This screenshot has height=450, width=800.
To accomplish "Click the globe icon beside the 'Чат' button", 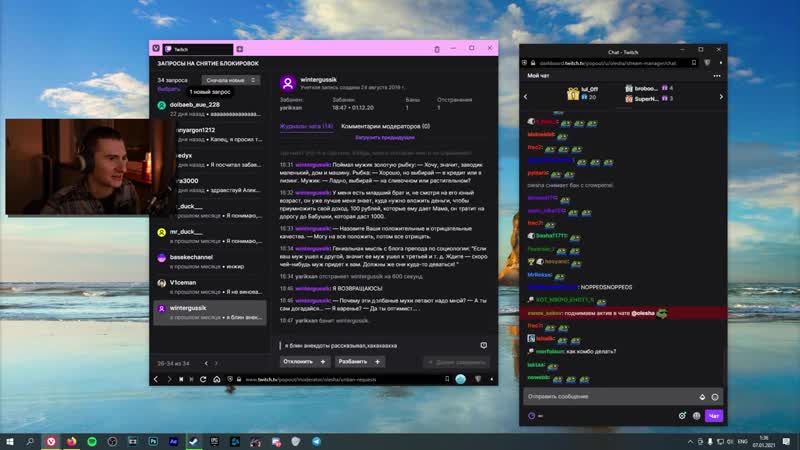I will click(696, 416).
